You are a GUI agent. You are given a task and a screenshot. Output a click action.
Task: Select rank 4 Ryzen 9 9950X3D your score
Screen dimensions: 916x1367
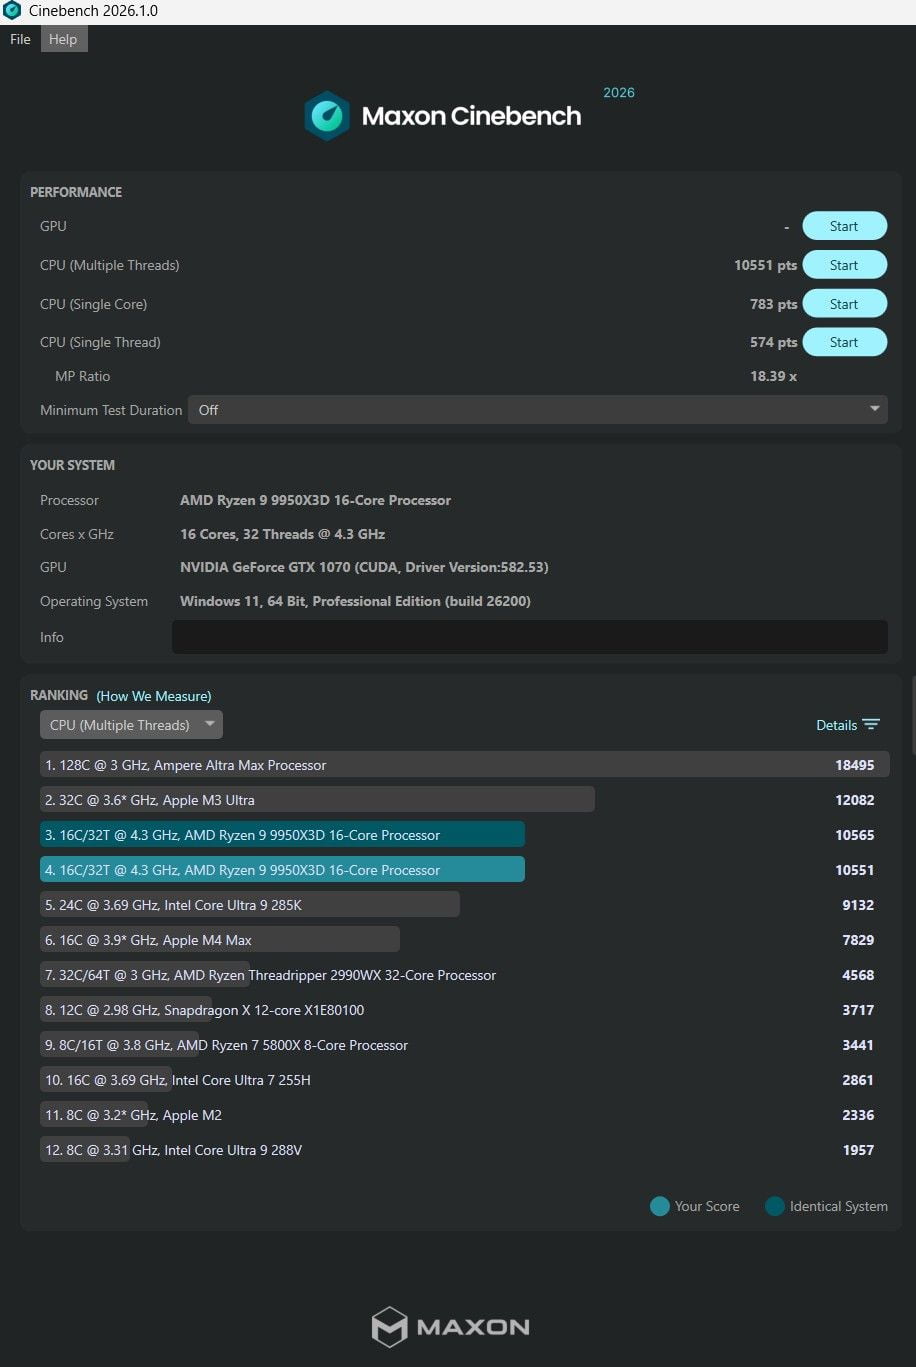tap(464, 870)
